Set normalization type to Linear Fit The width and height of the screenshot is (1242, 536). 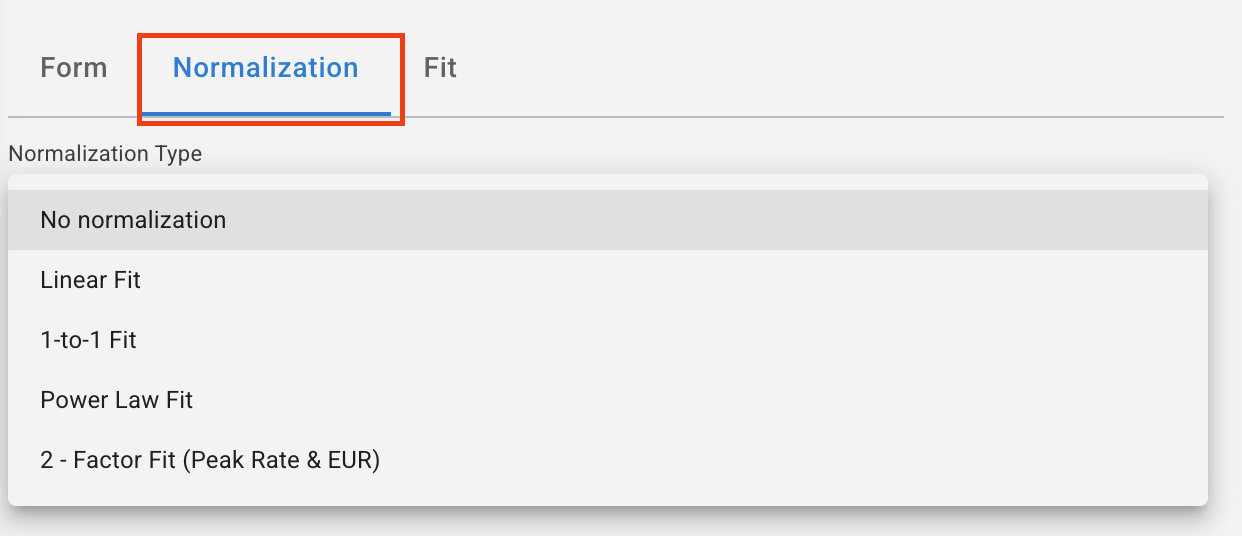tap(90, 280)
